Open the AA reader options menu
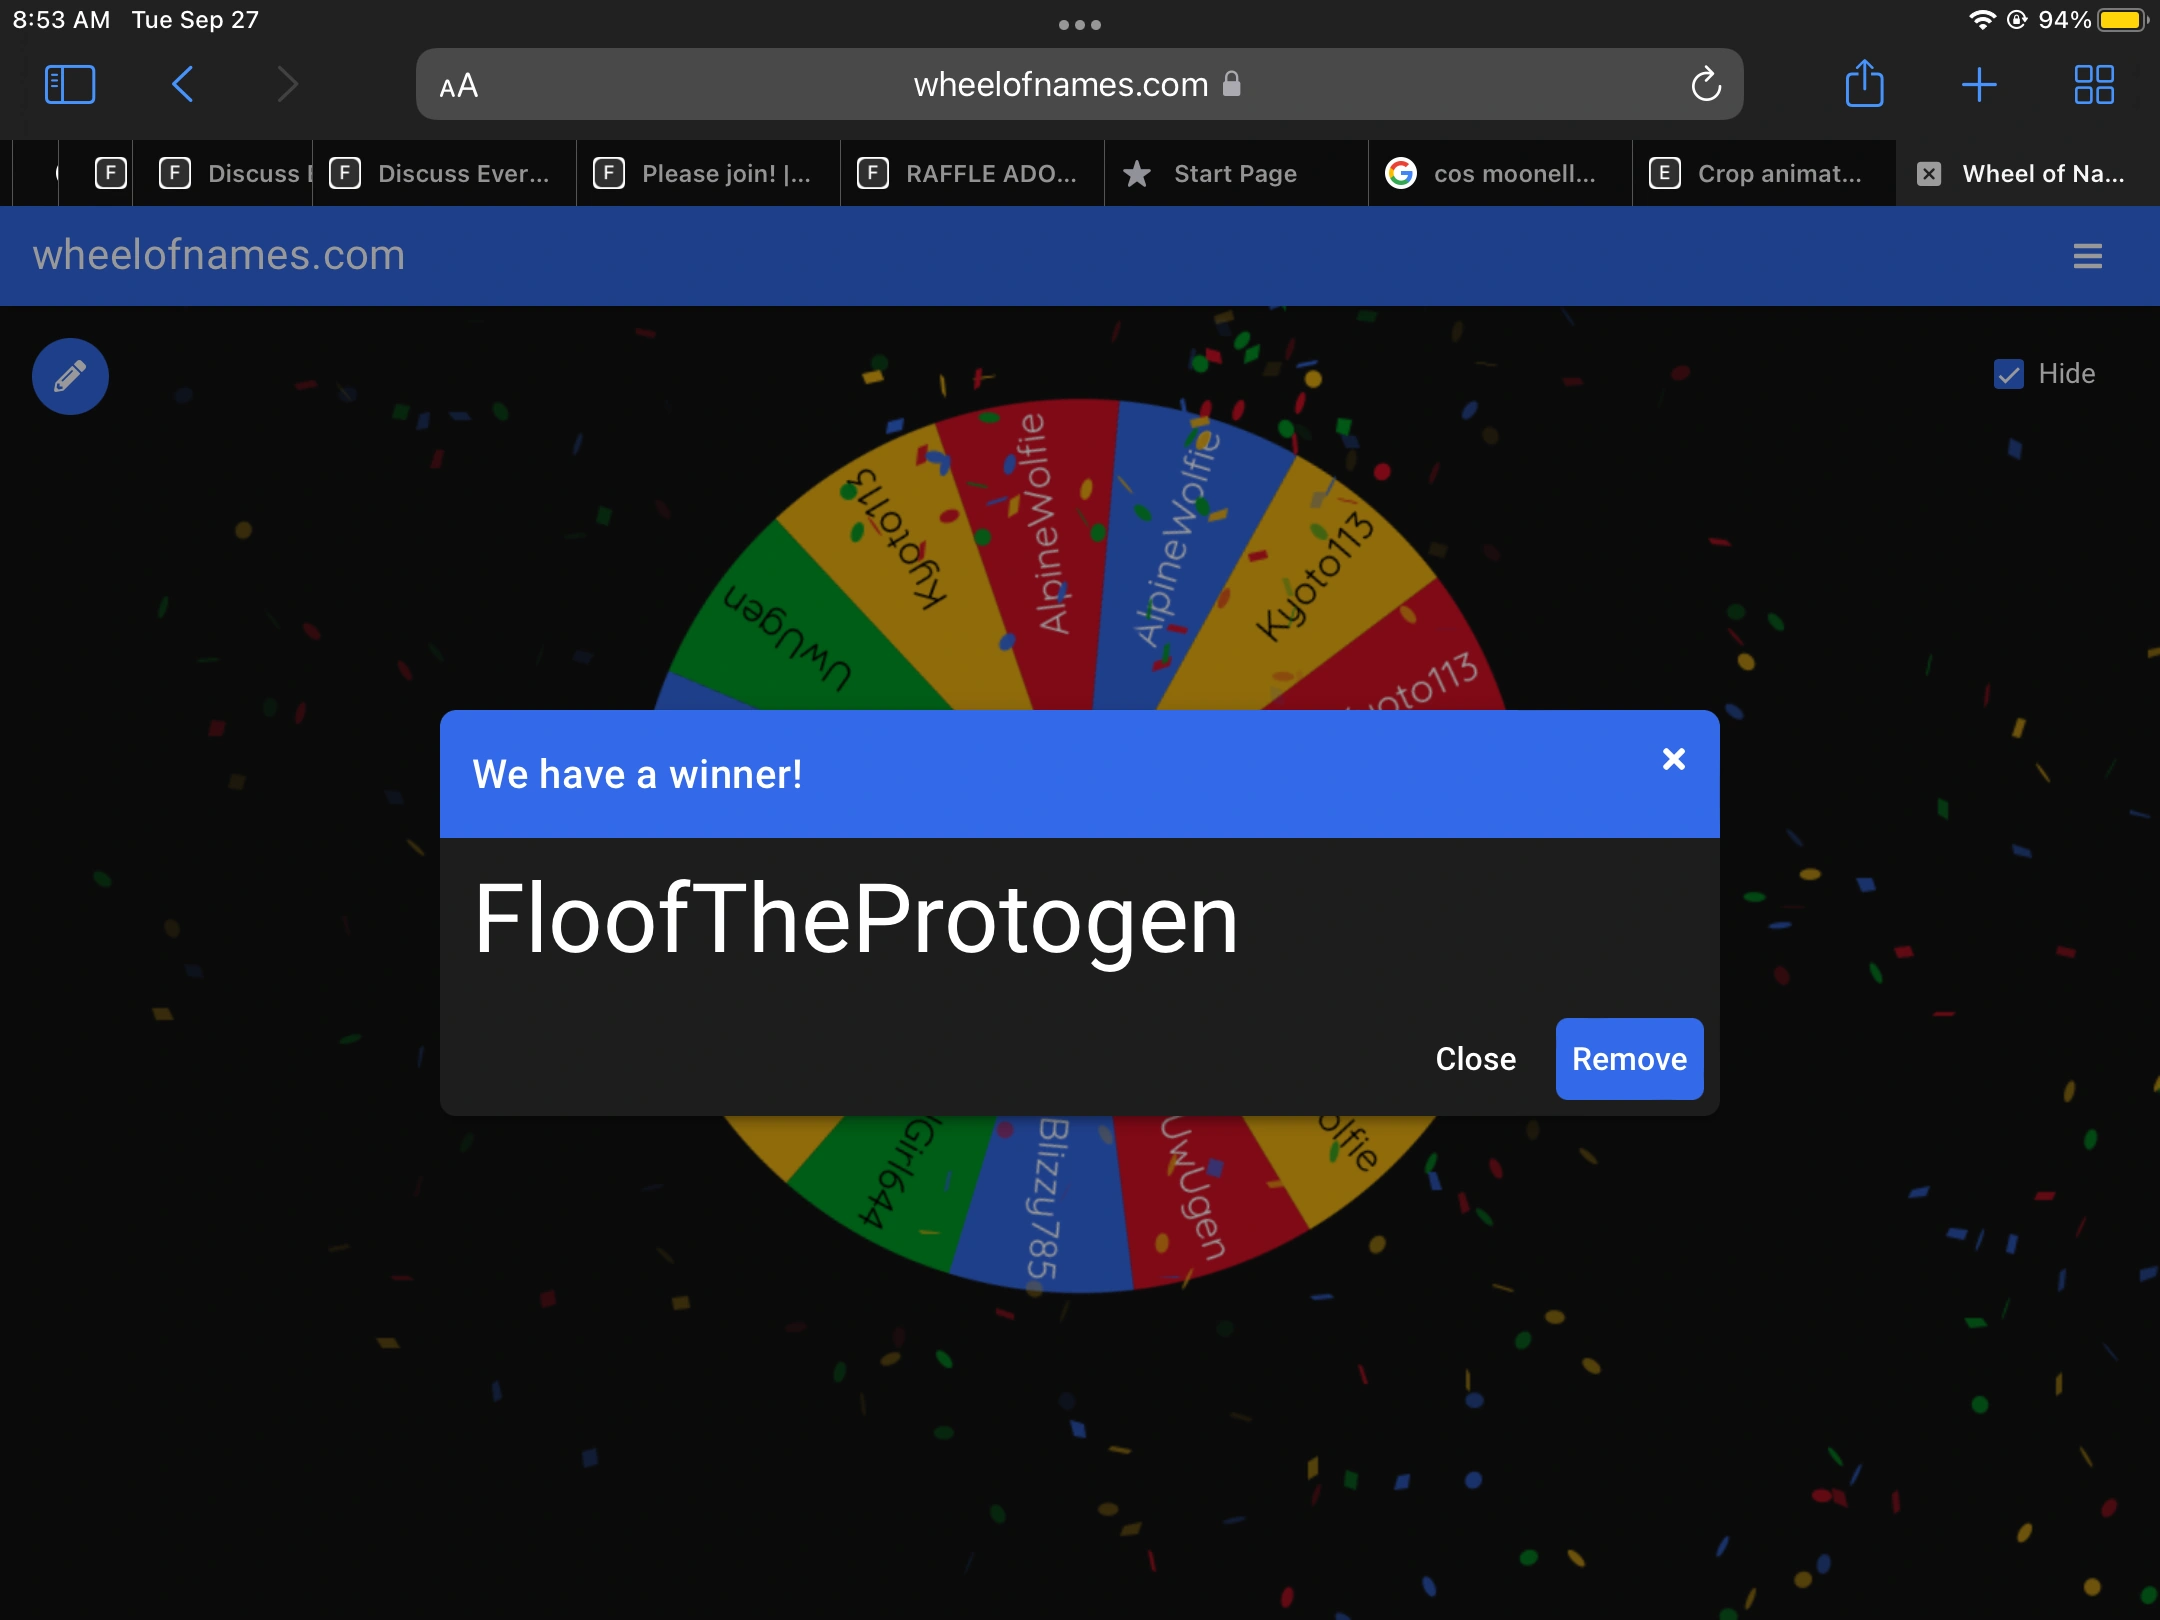The width and height of the screenshot is (2160, 1620). [459, 86]
